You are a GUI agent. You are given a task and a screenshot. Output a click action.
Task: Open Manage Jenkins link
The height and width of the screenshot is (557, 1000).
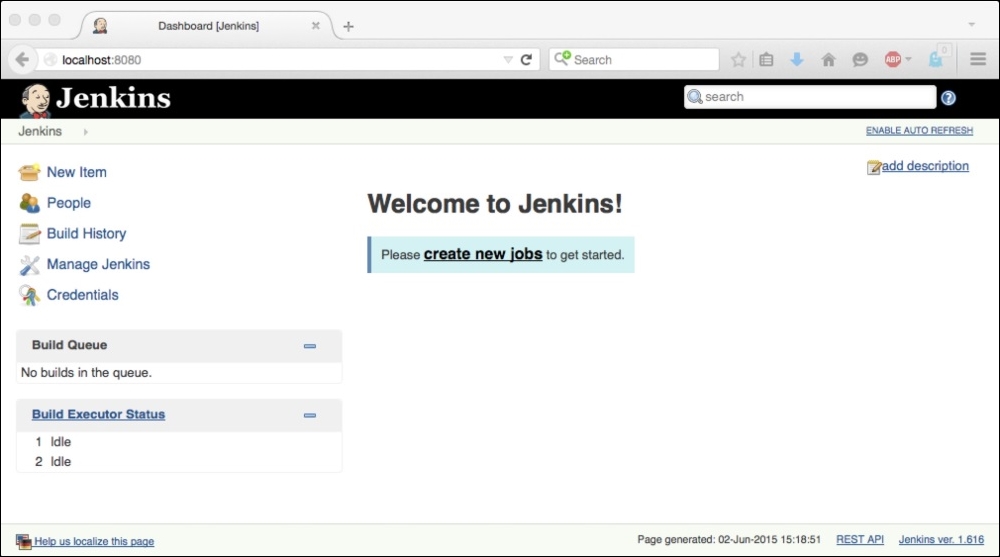coord(98,264)
